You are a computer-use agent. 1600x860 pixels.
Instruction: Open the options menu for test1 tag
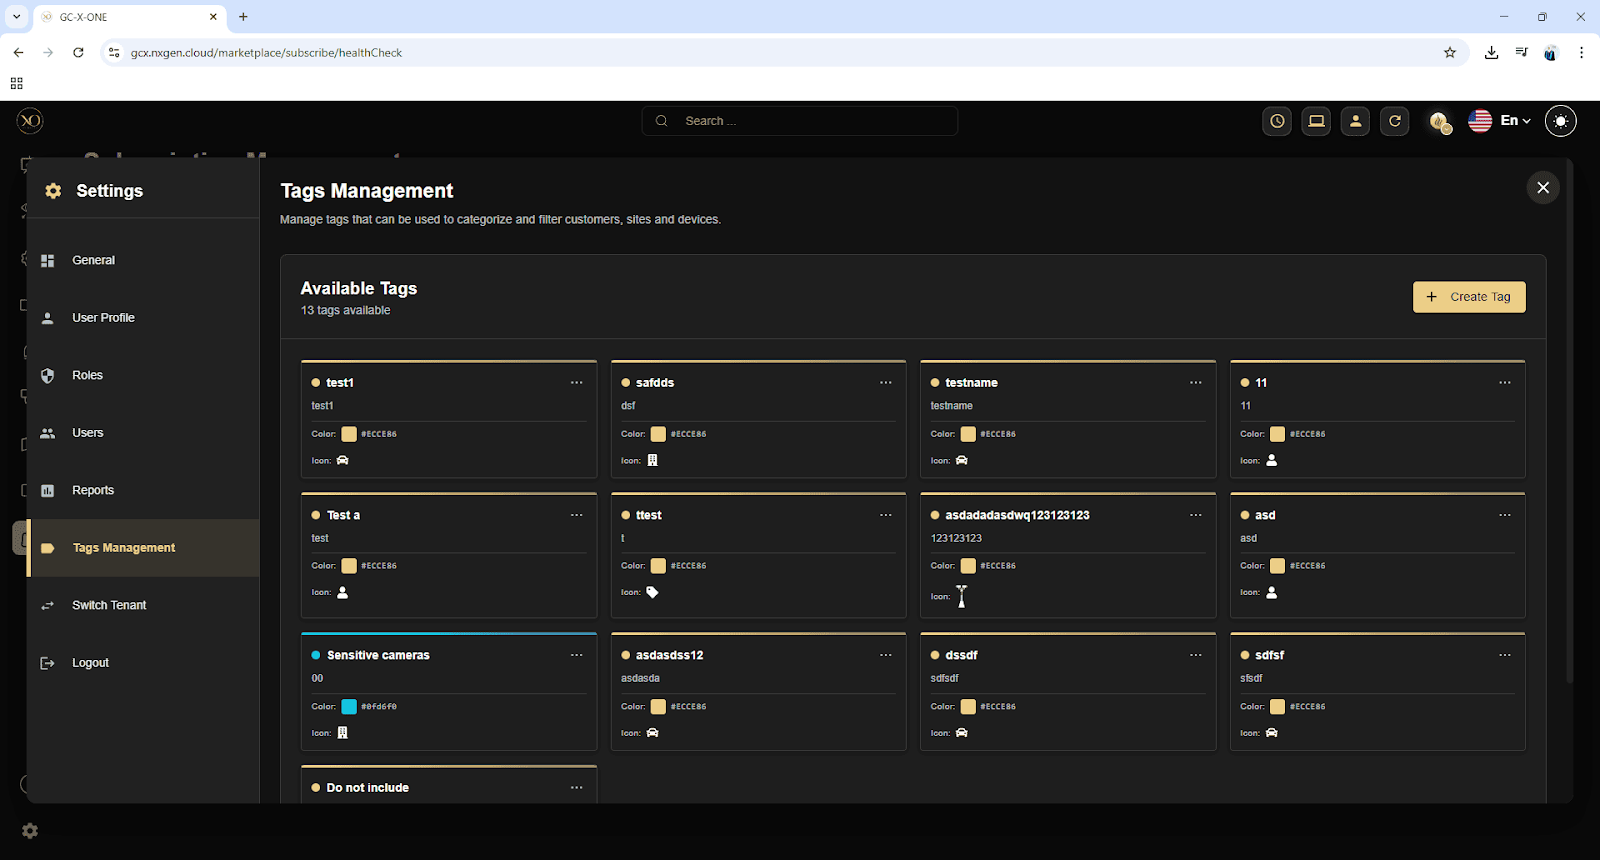576,383
